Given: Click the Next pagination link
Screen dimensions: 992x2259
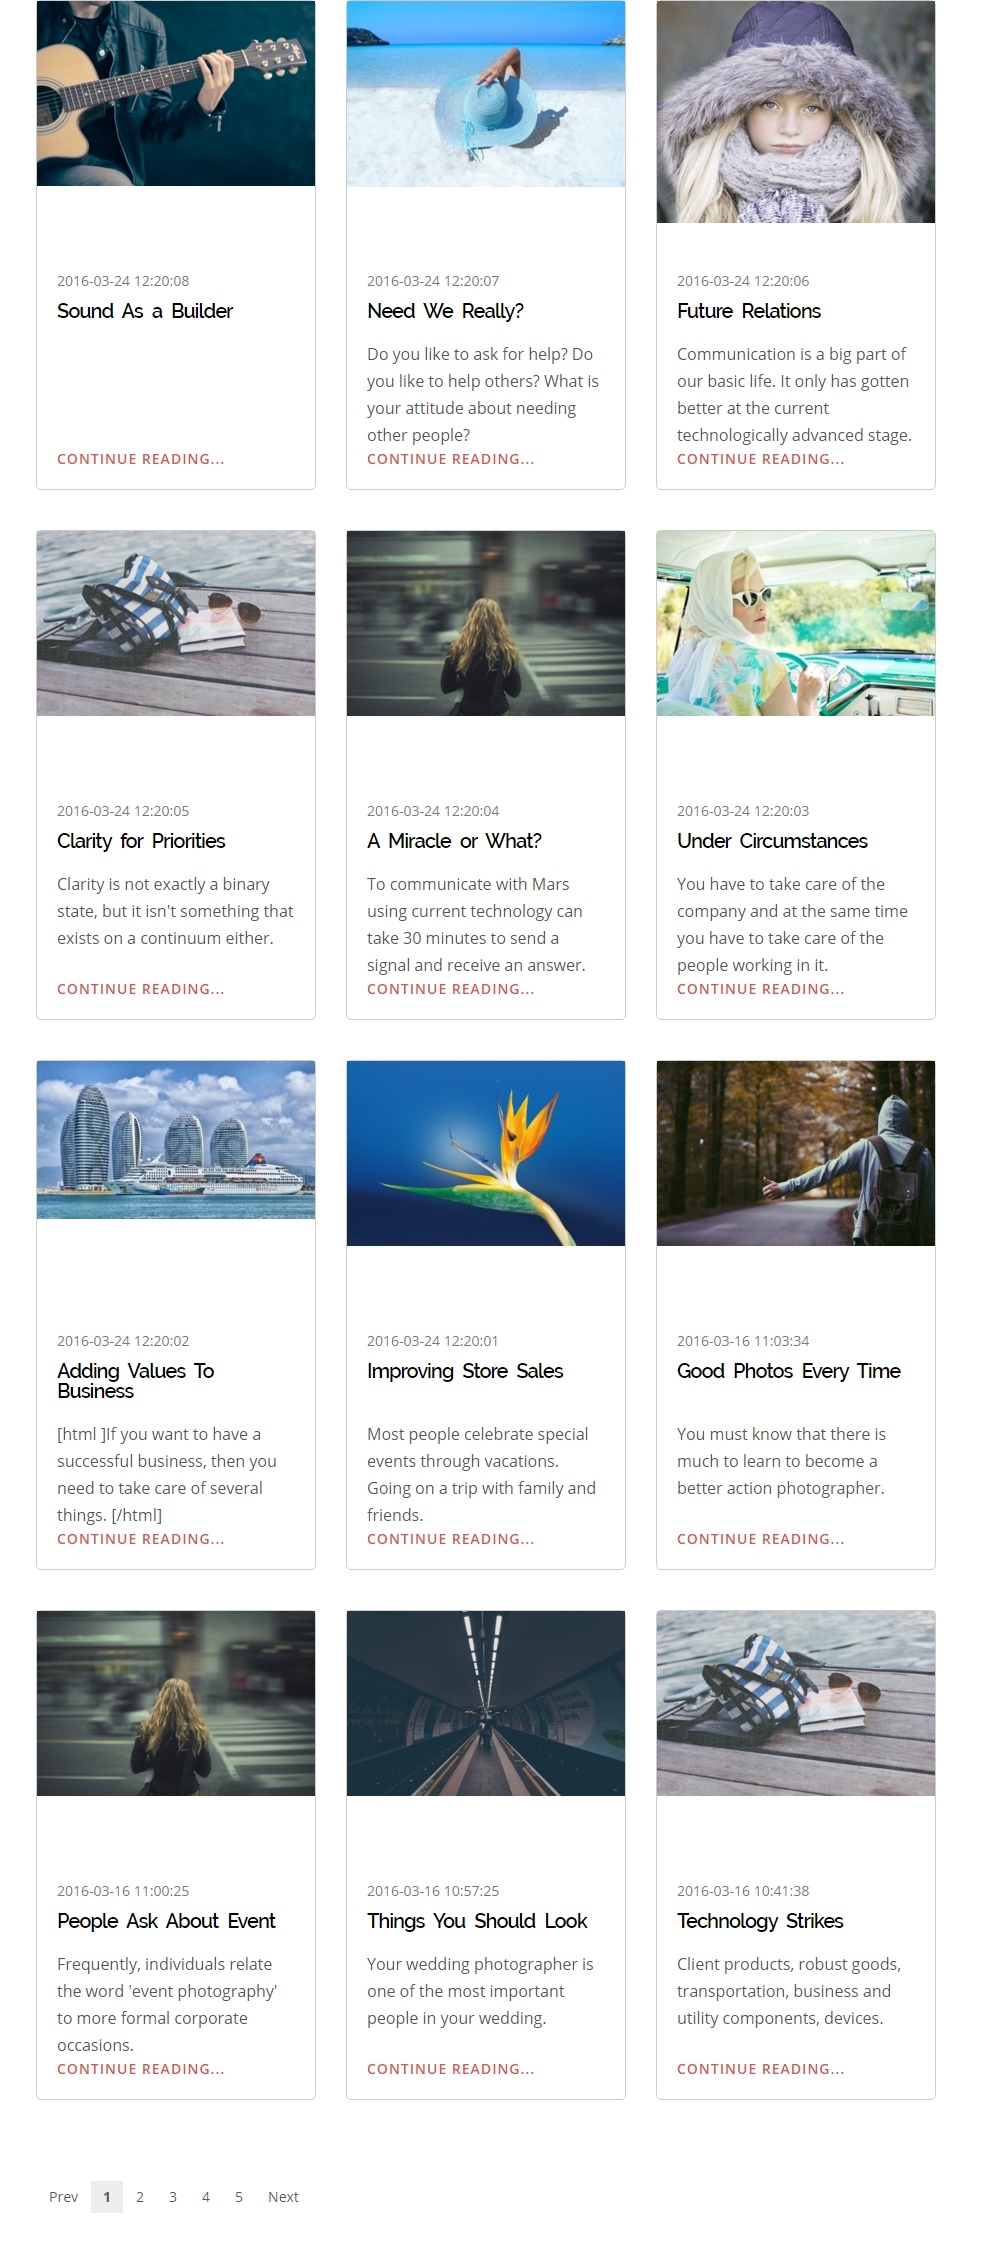Looking at the screenshot, I should click(283, 2197).
